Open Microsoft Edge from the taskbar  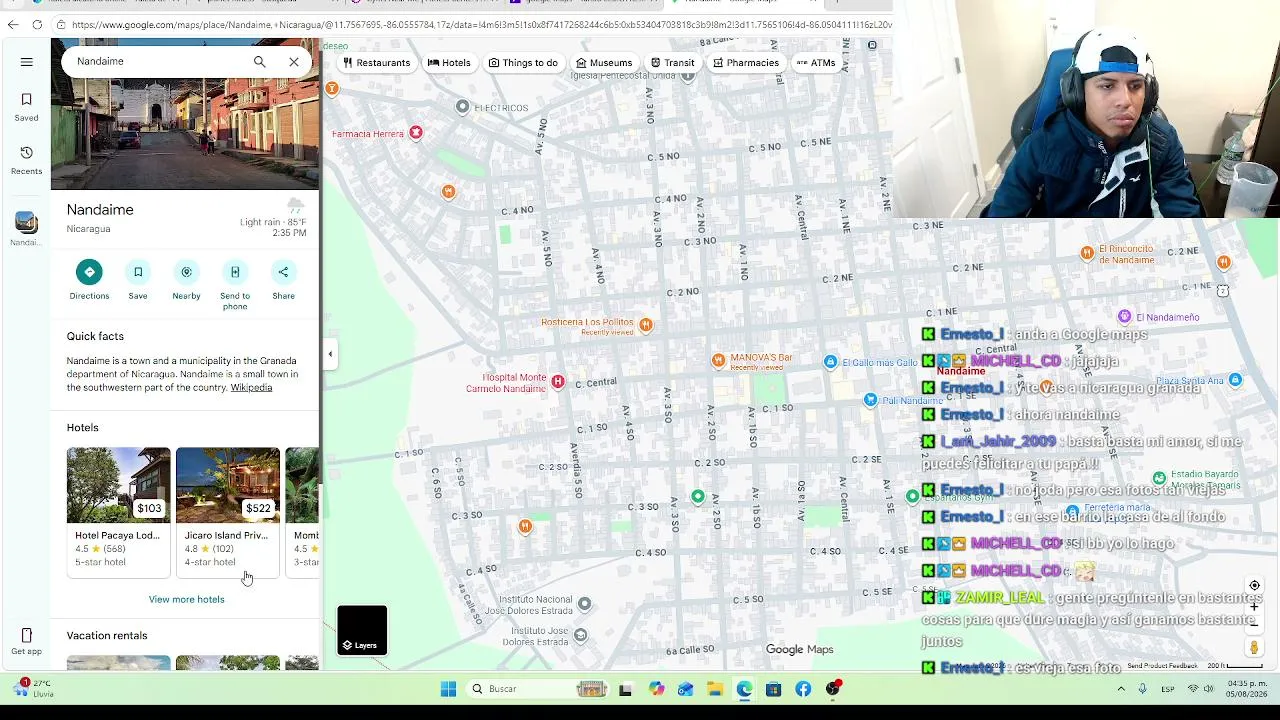click(745, 689)
